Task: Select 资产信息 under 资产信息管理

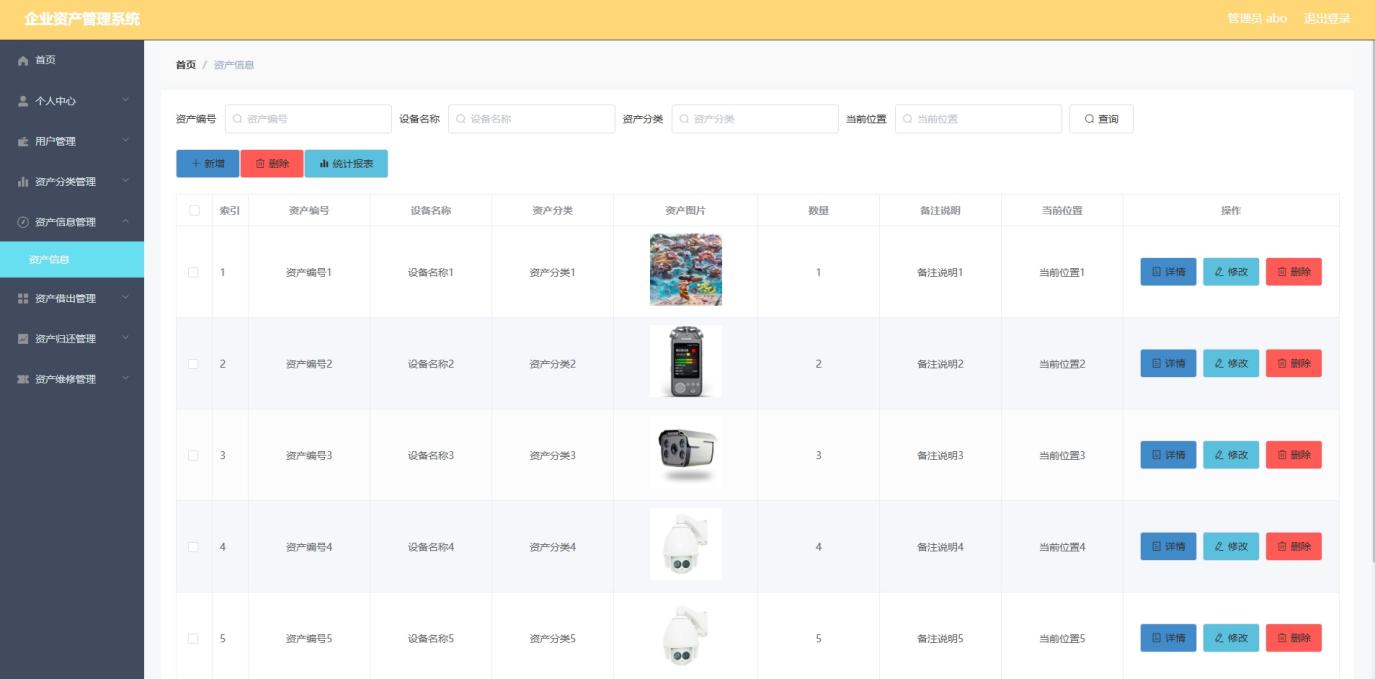Action: [72, 258]
